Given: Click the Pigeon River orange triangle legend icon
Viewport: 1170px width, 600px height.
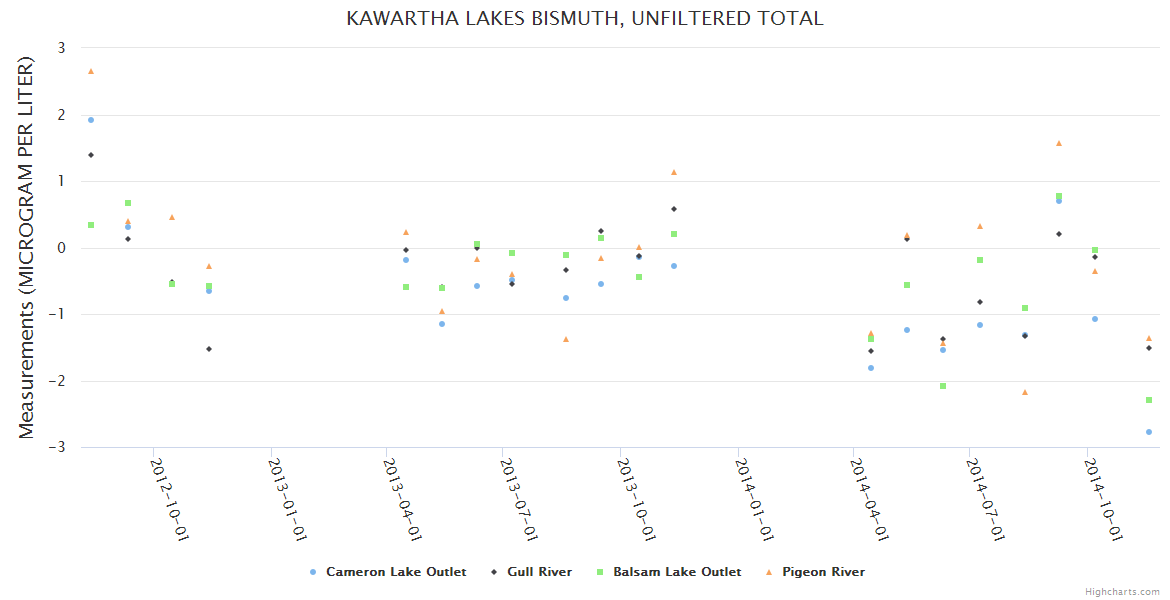Looking at the screenshot, I should [770, 572].
